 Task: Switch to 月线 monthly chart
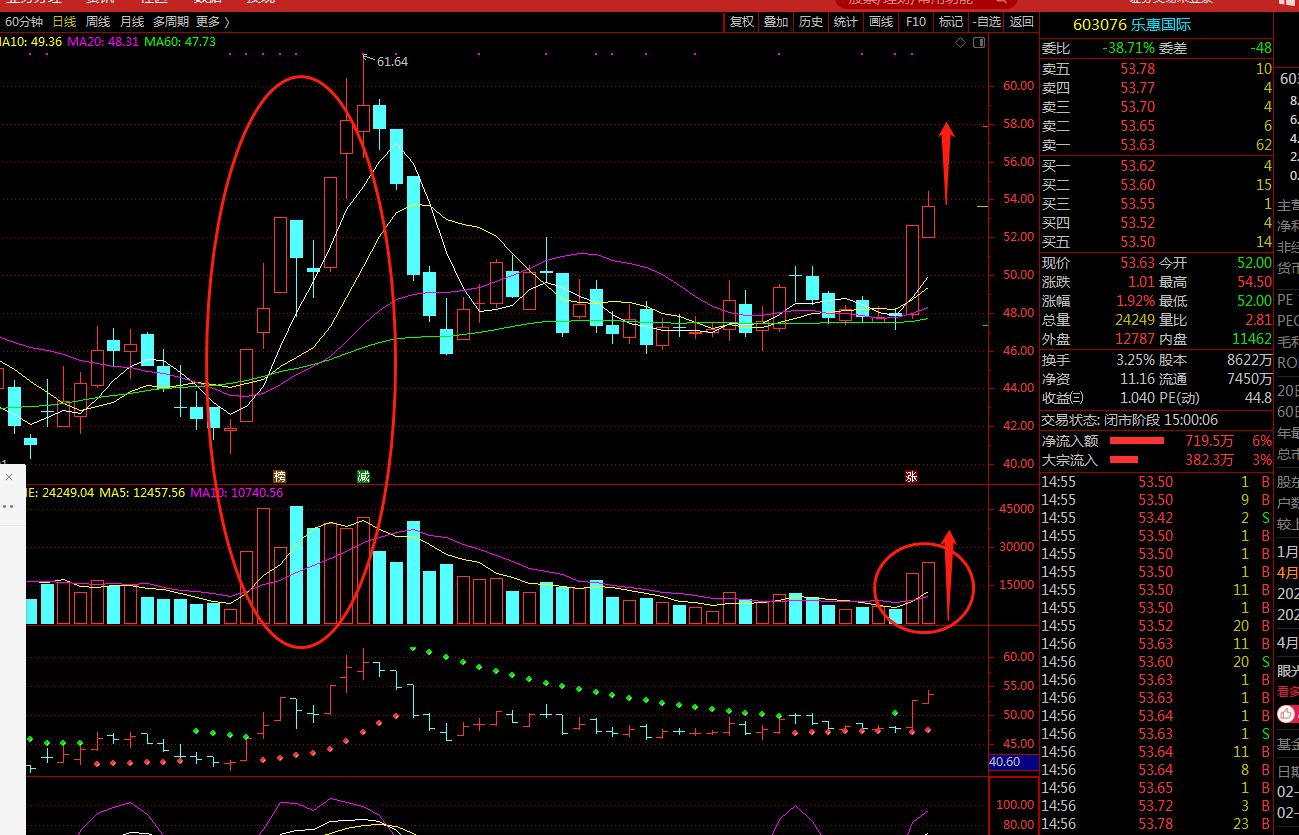[132, 21]
